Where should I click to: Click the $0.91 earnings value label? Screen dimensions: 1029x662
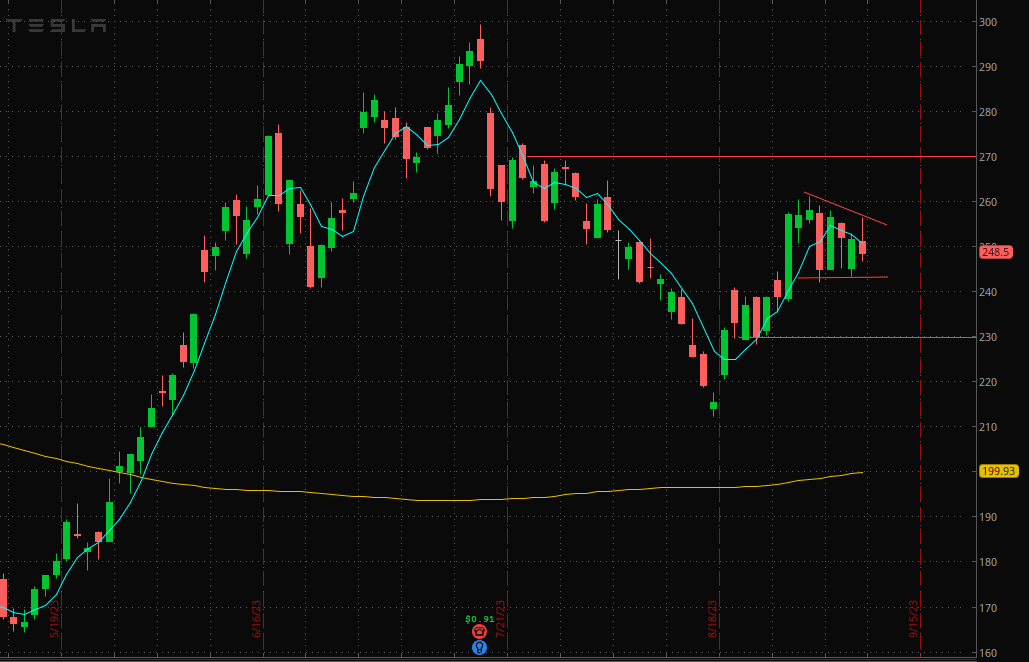pos(480,619)
